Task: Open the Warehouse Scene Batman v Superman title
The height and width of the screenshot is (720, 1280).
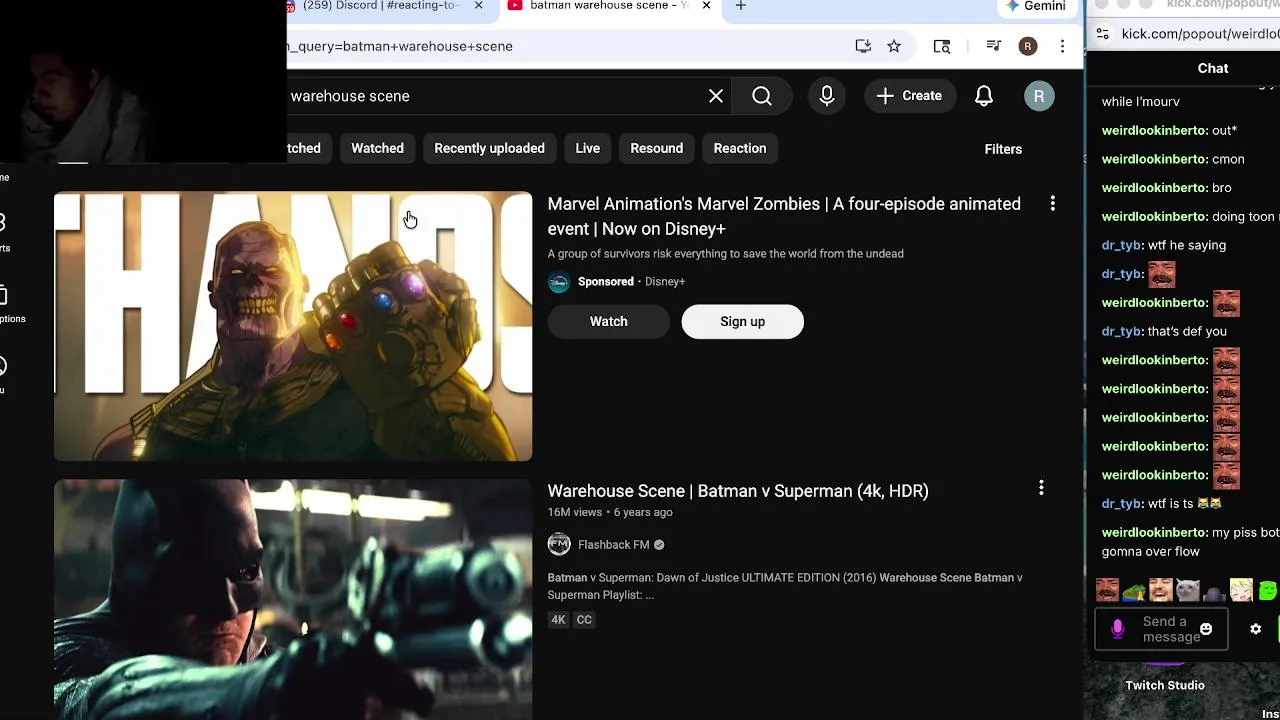Action: [738, 491]
